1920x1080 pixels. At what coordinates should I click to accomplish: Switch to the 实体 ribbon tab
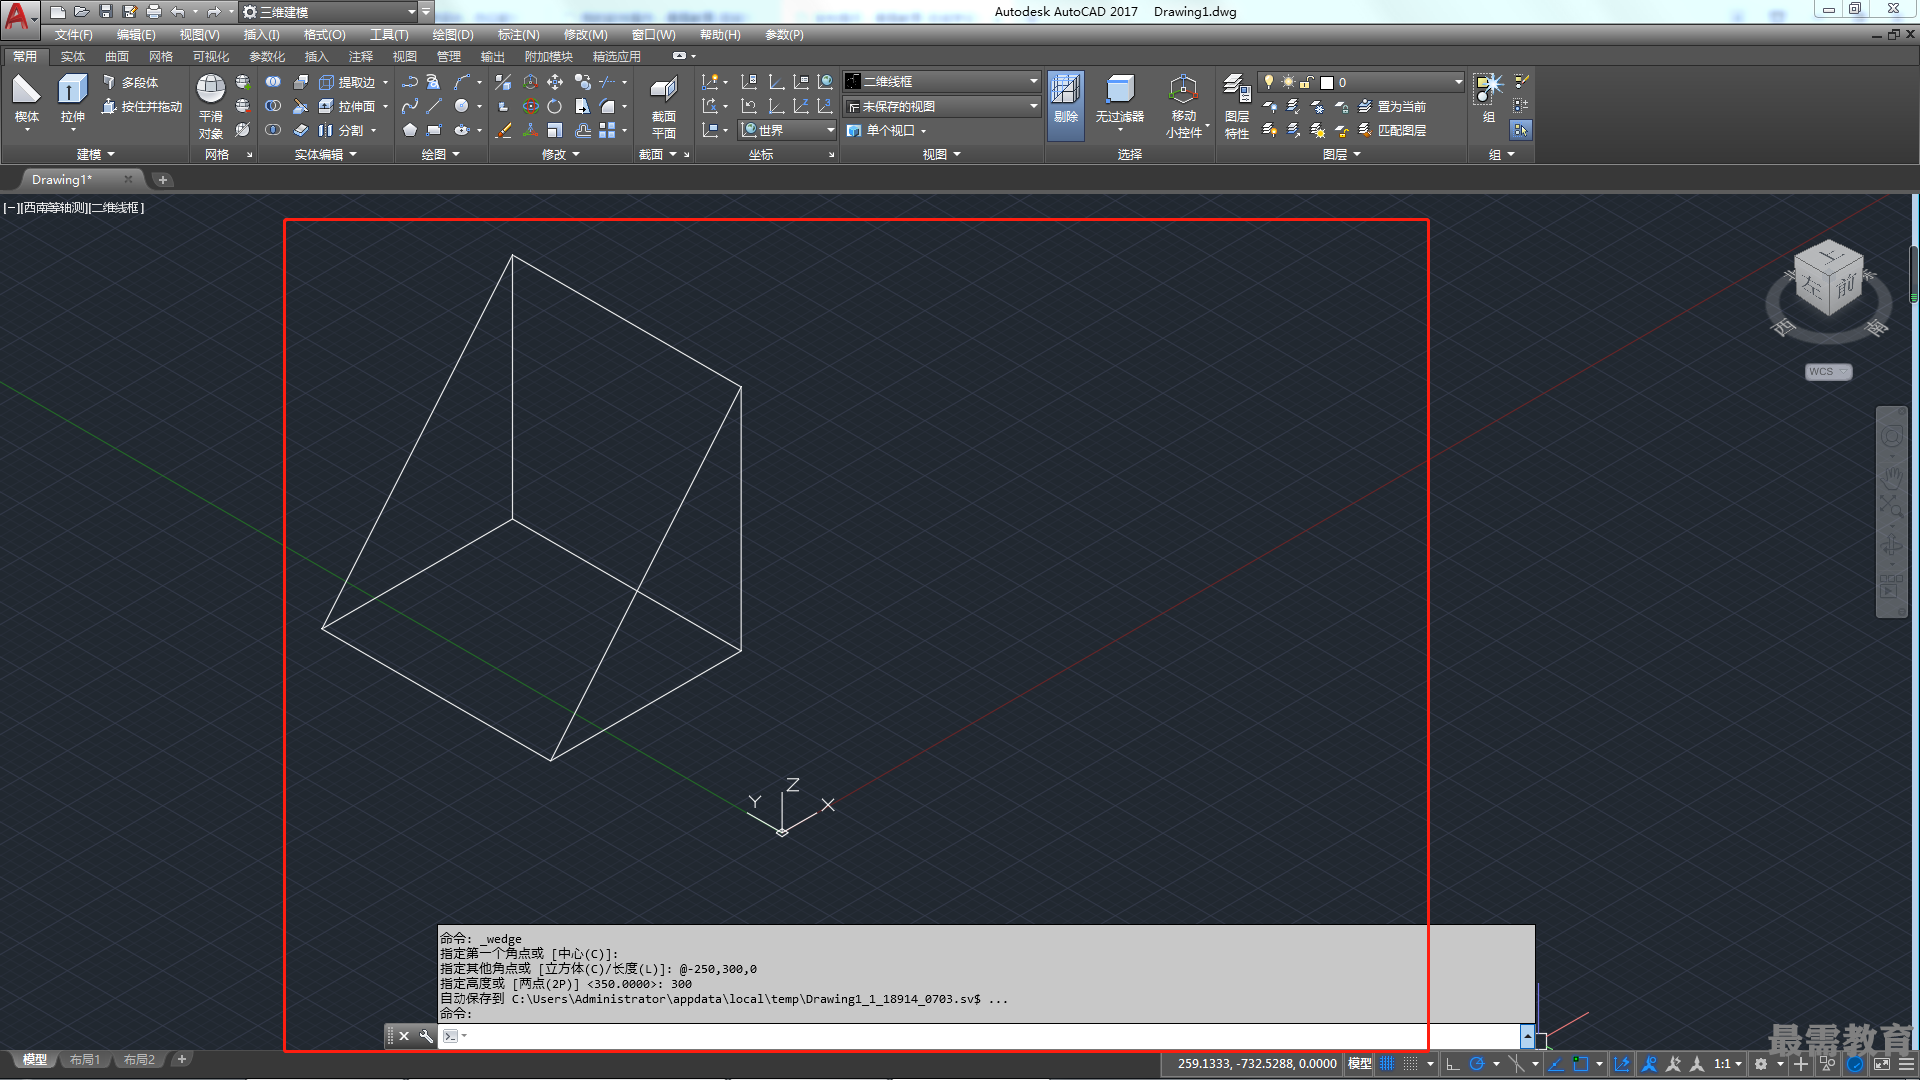(73, 56)
